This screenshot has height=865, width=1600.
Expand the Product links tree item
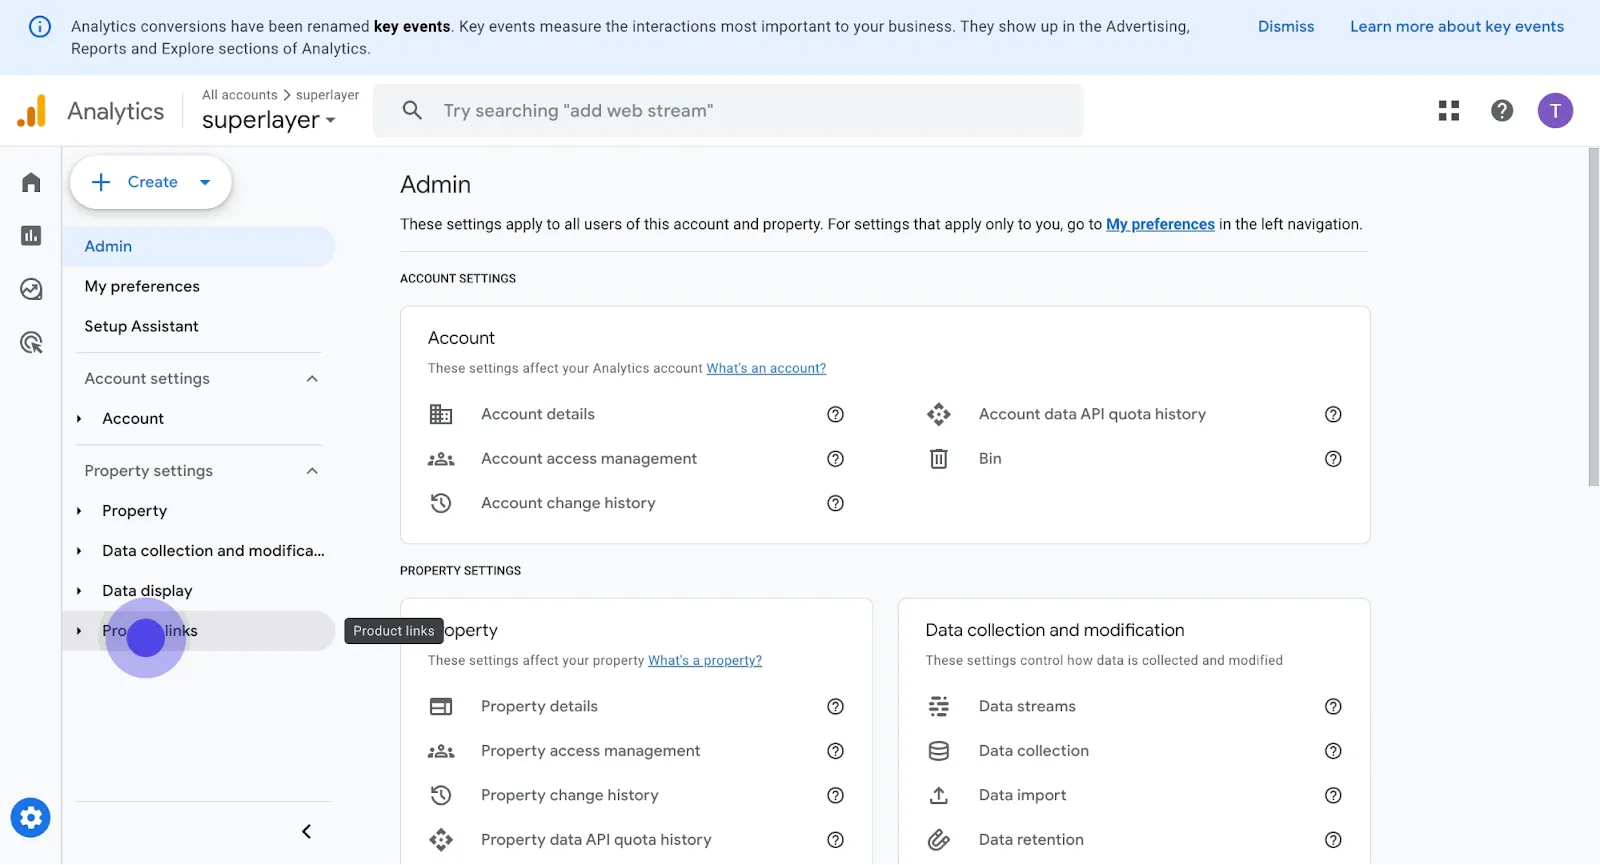click(x=79, y=631)
